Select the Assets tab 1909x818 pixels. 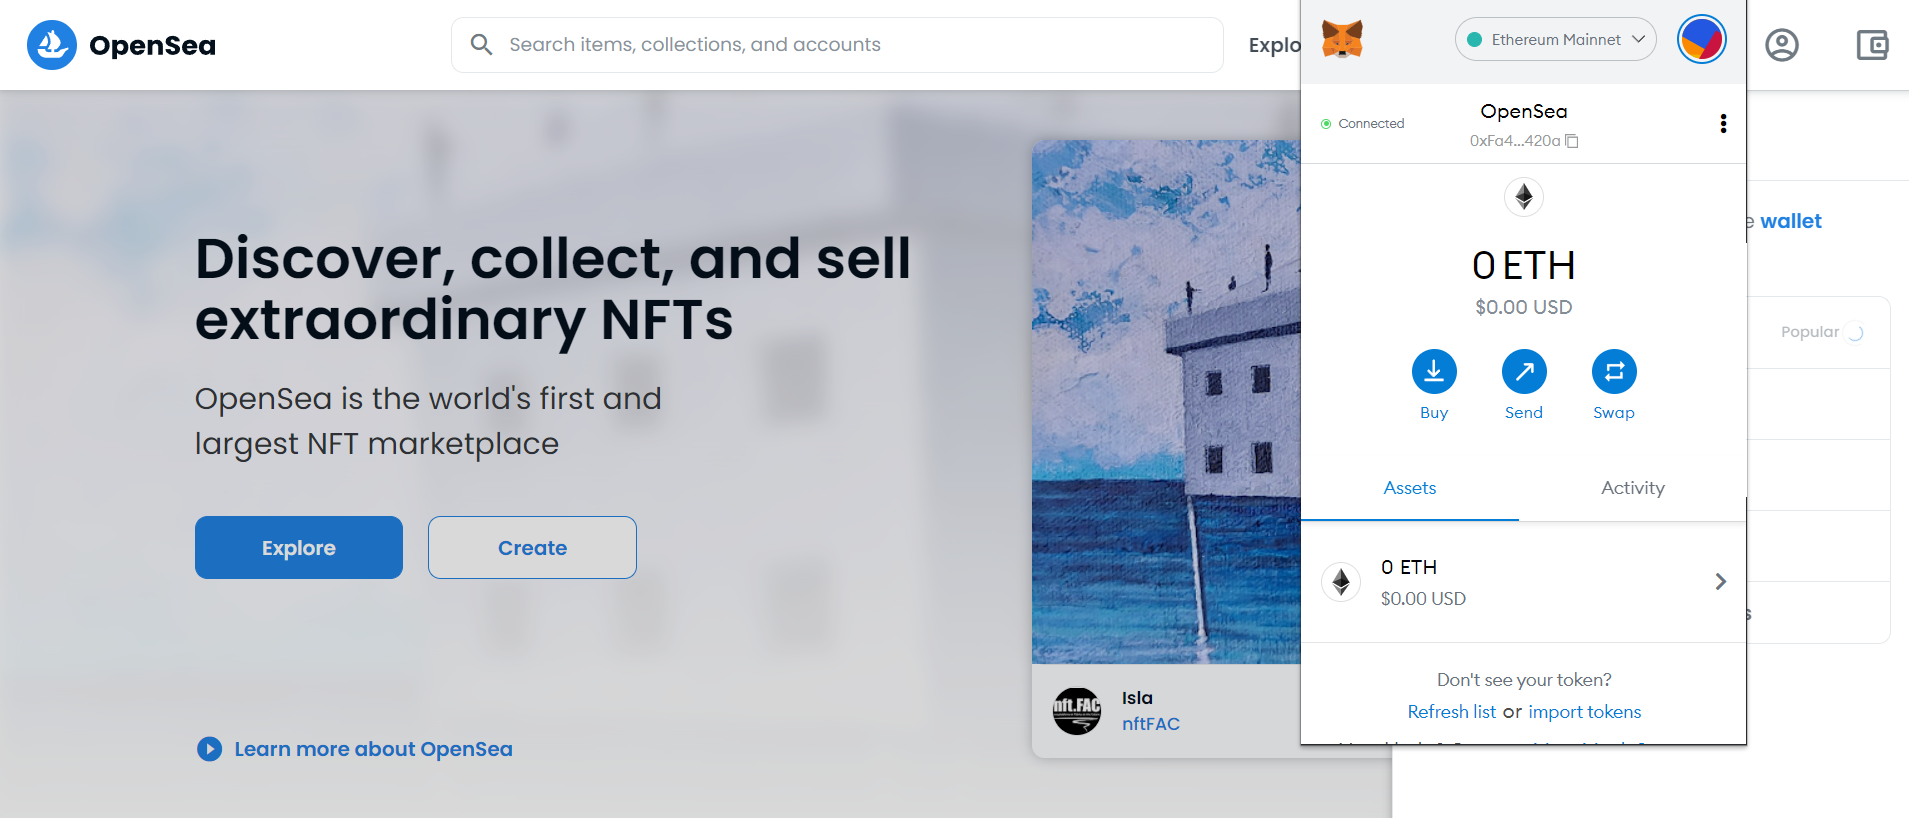1409,488
